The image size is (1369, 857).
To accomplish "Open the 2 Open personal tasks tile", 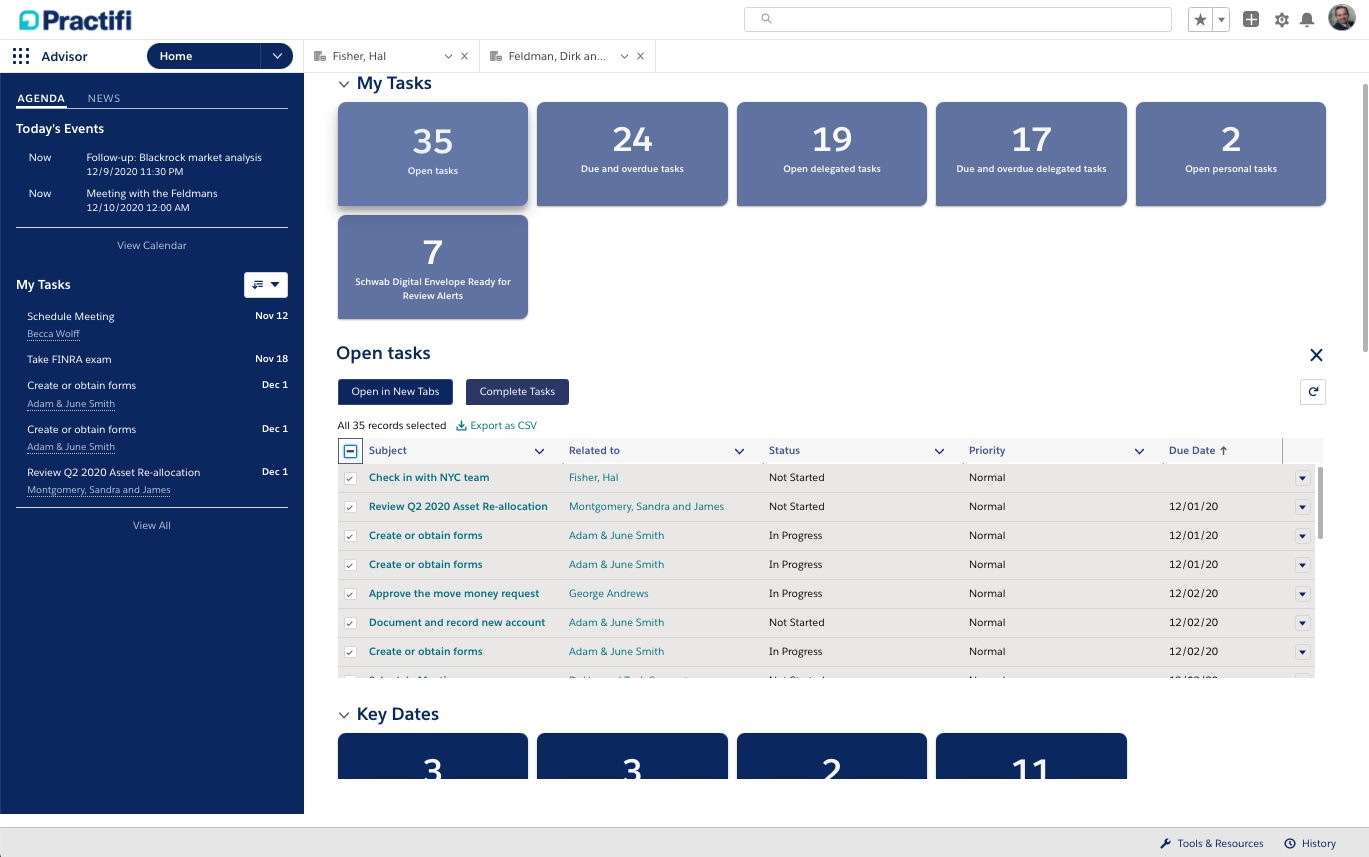I will pyautogui.click(x=1231, y=154).
